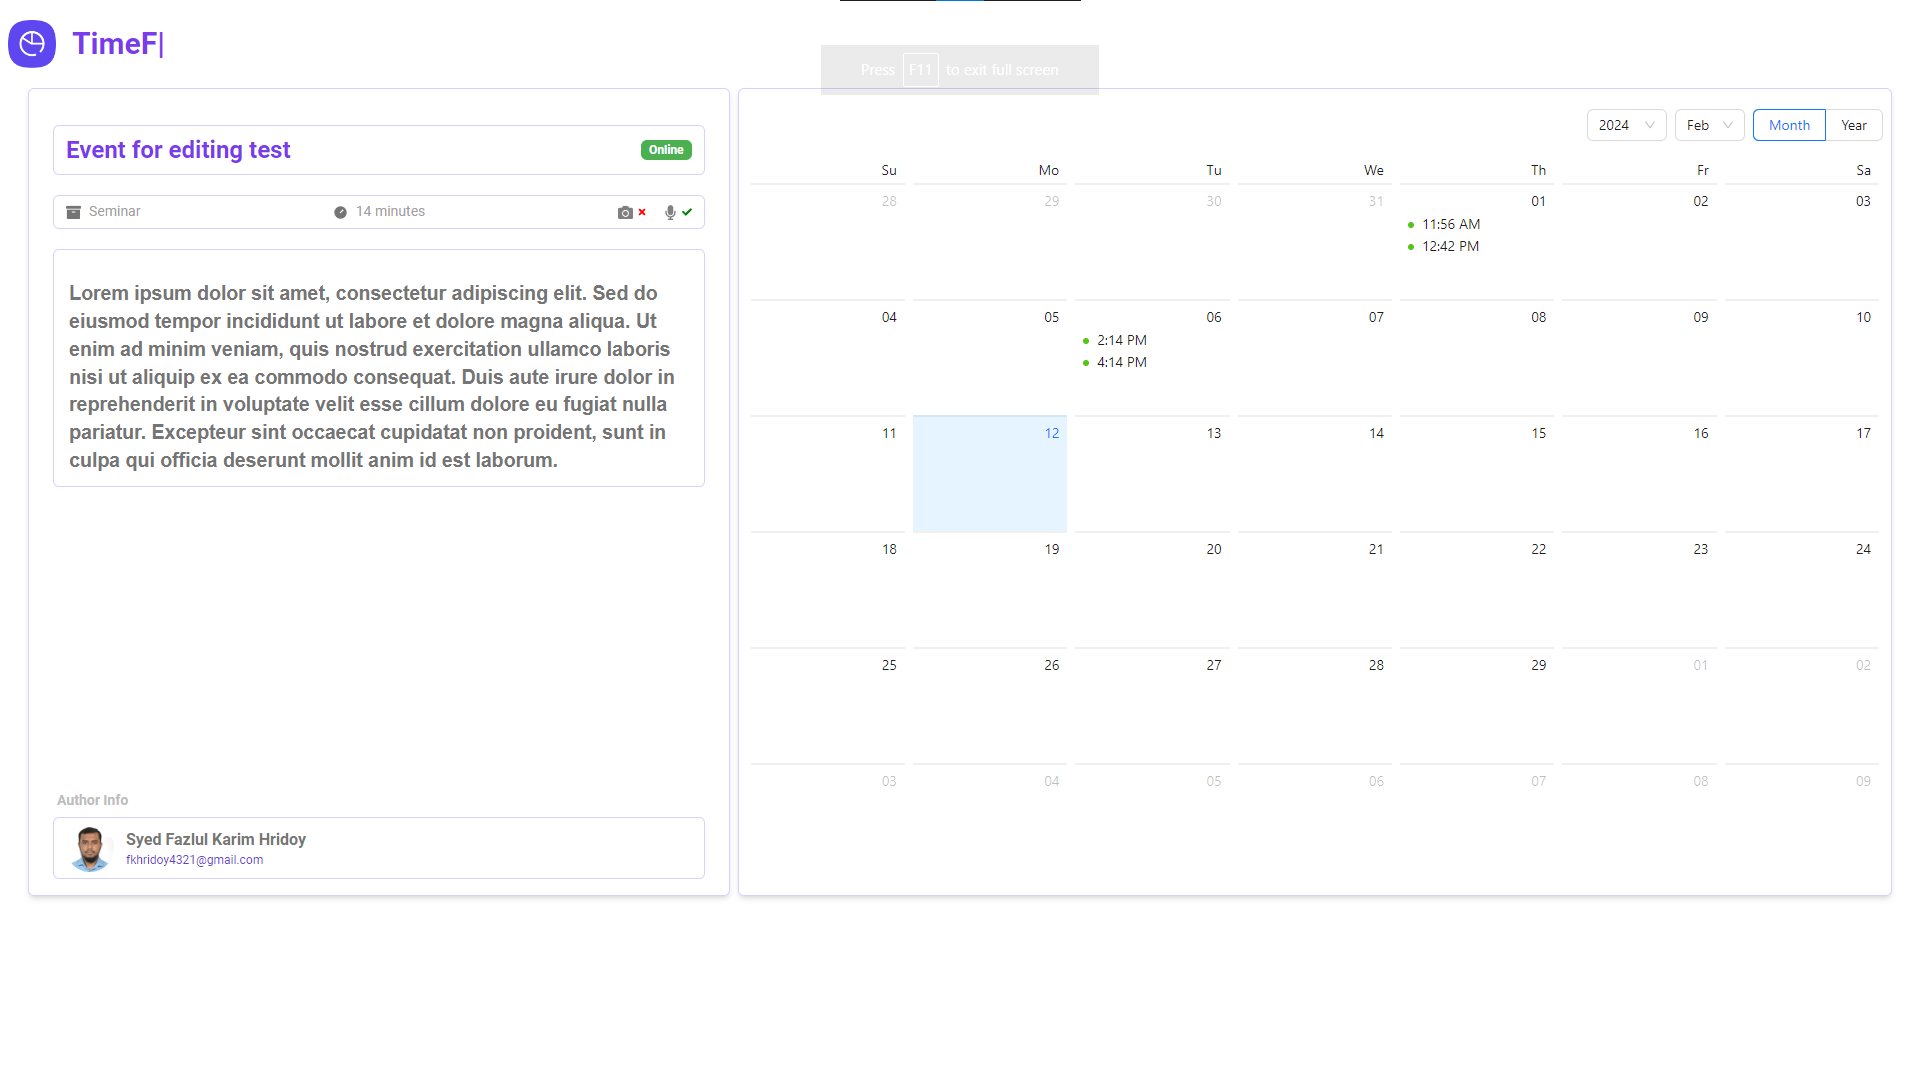Click the Online status badge
Viewport: 1920px width, 1080px height.
[x=665, y=149]
